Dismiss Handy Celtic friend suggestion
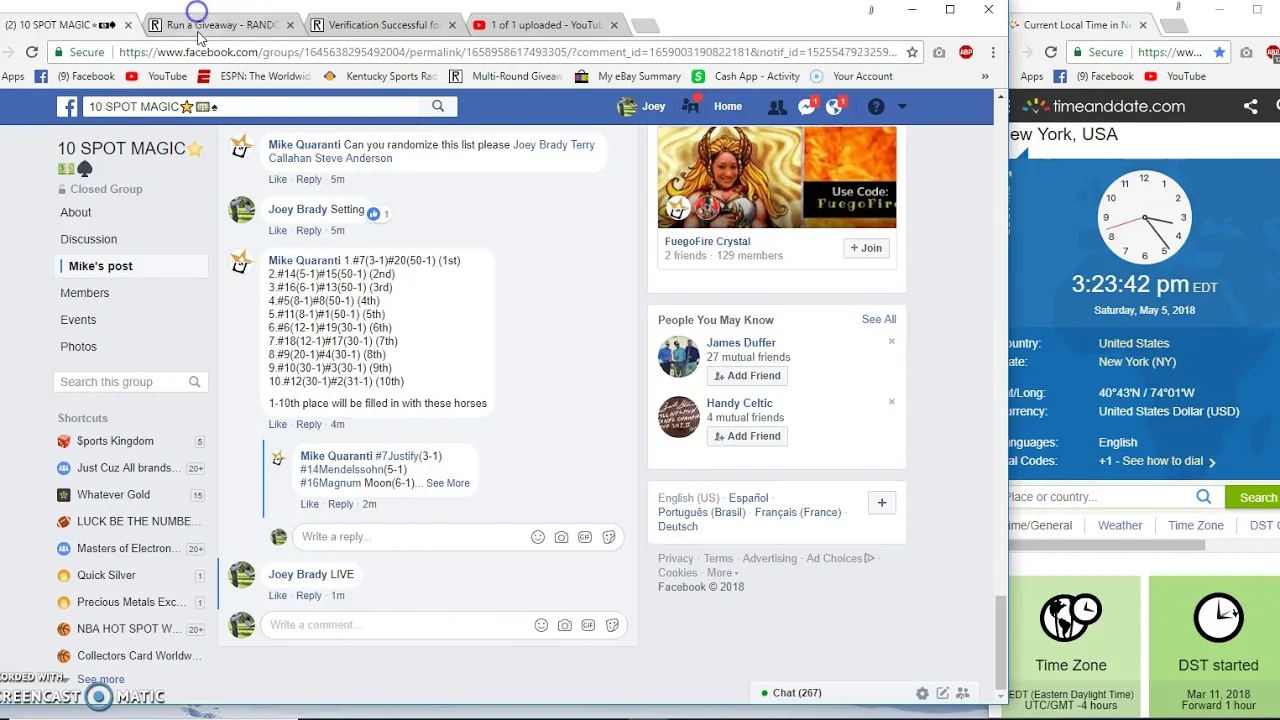The height and width of the screenshot is (720, 1280). click(892, 402)
